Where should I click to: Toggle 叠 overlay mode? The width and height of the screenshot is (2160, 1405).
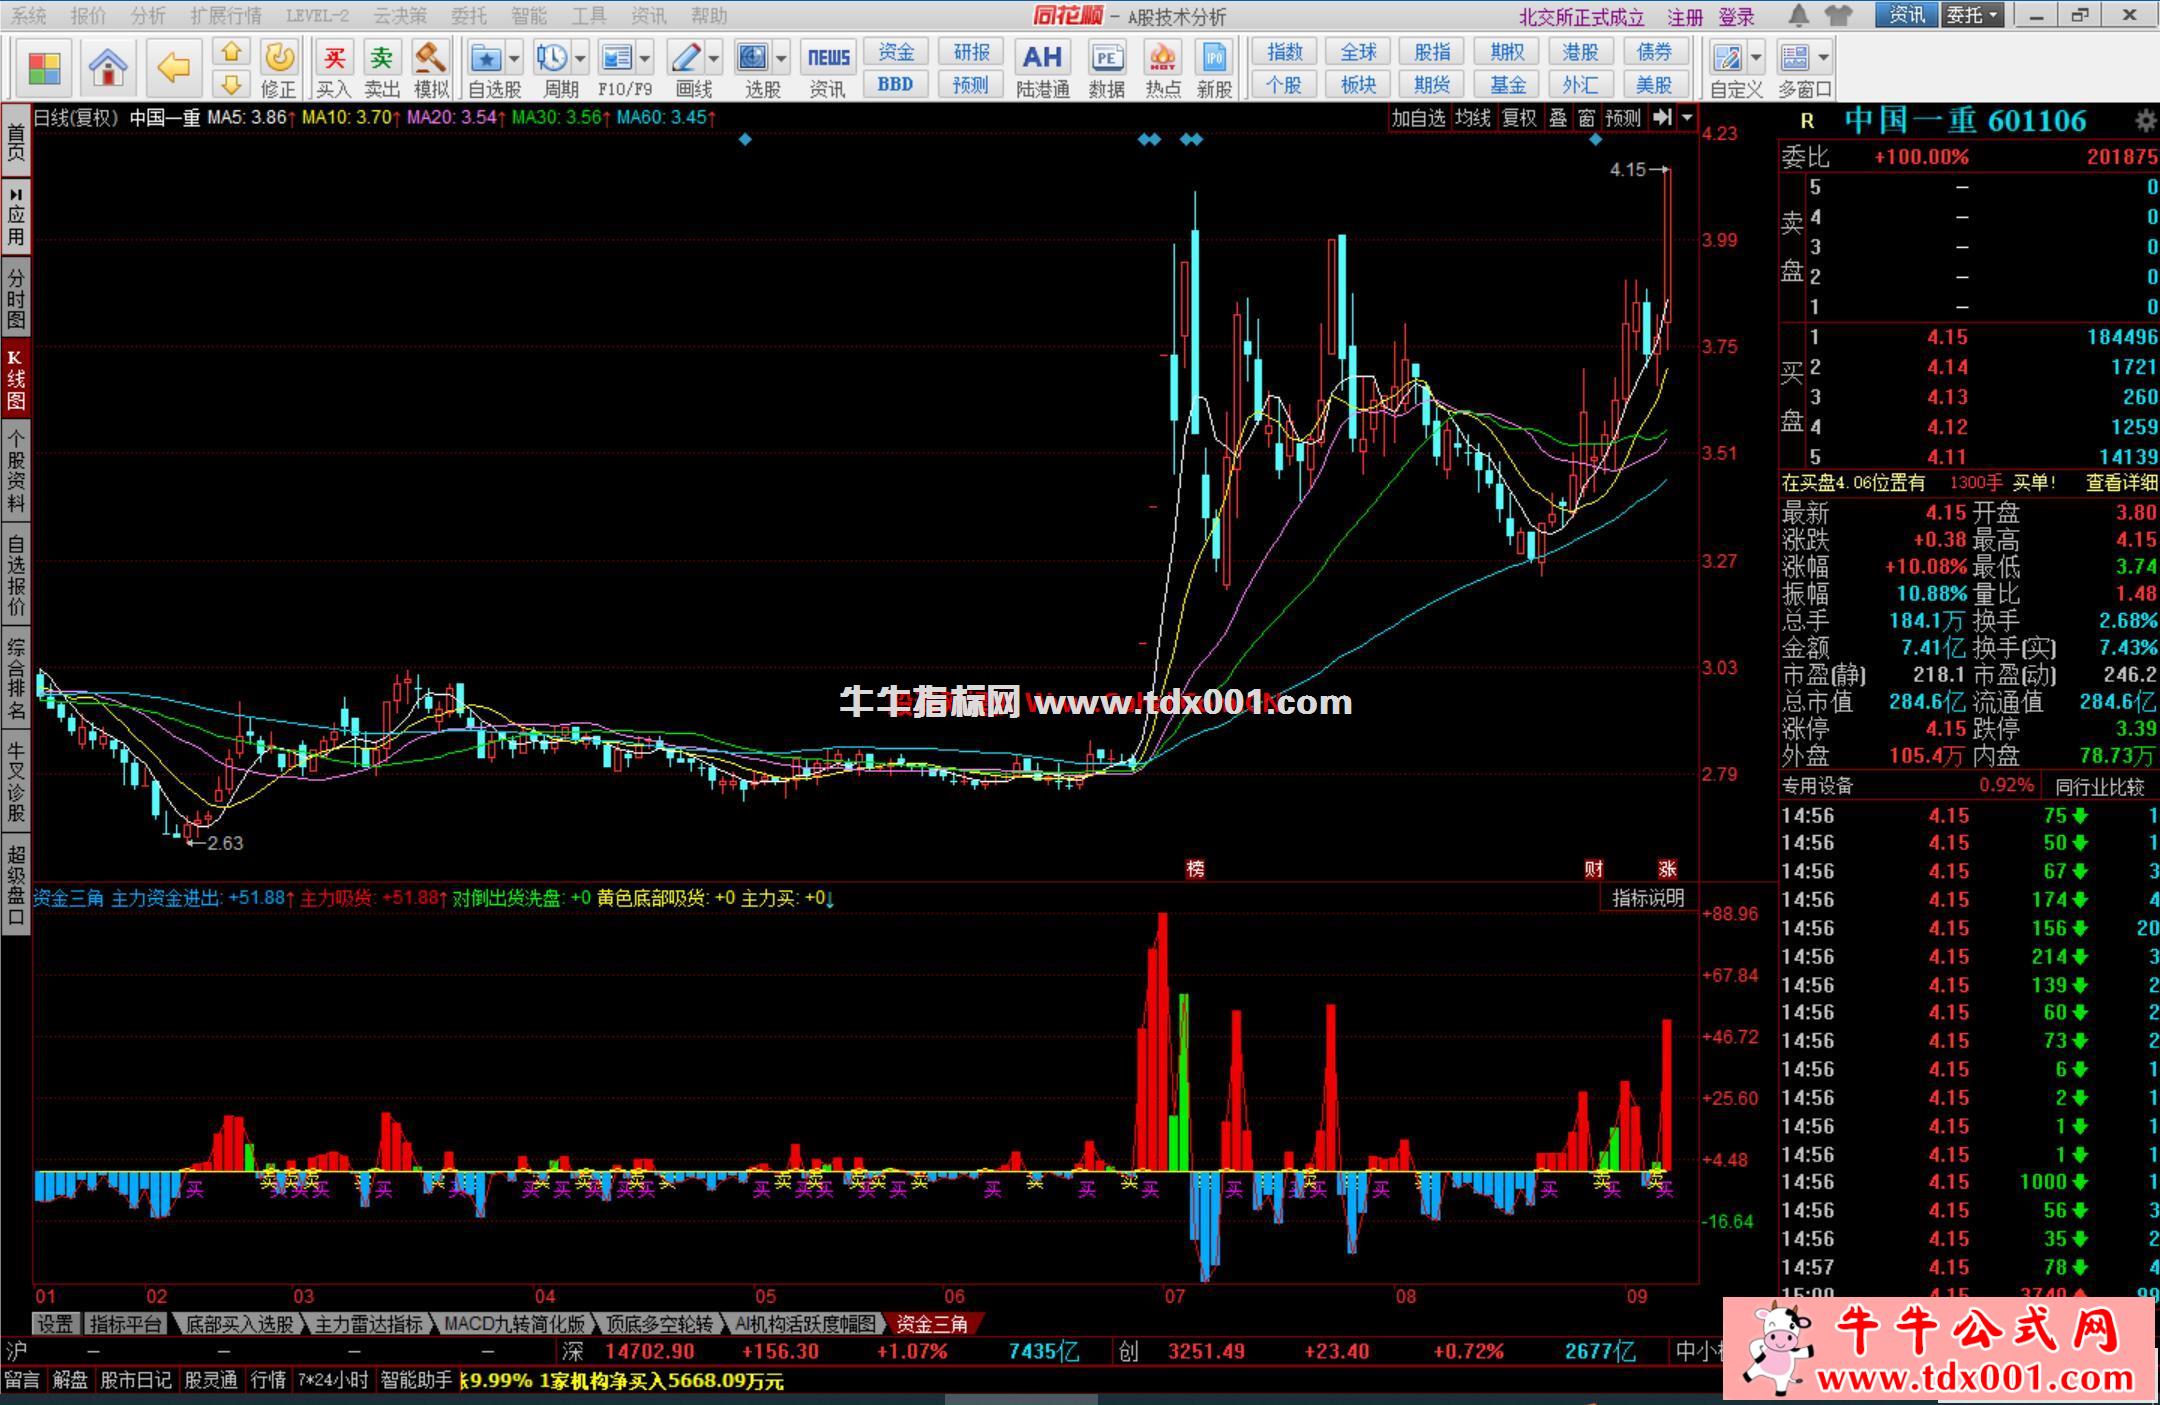coord(1558,118)
